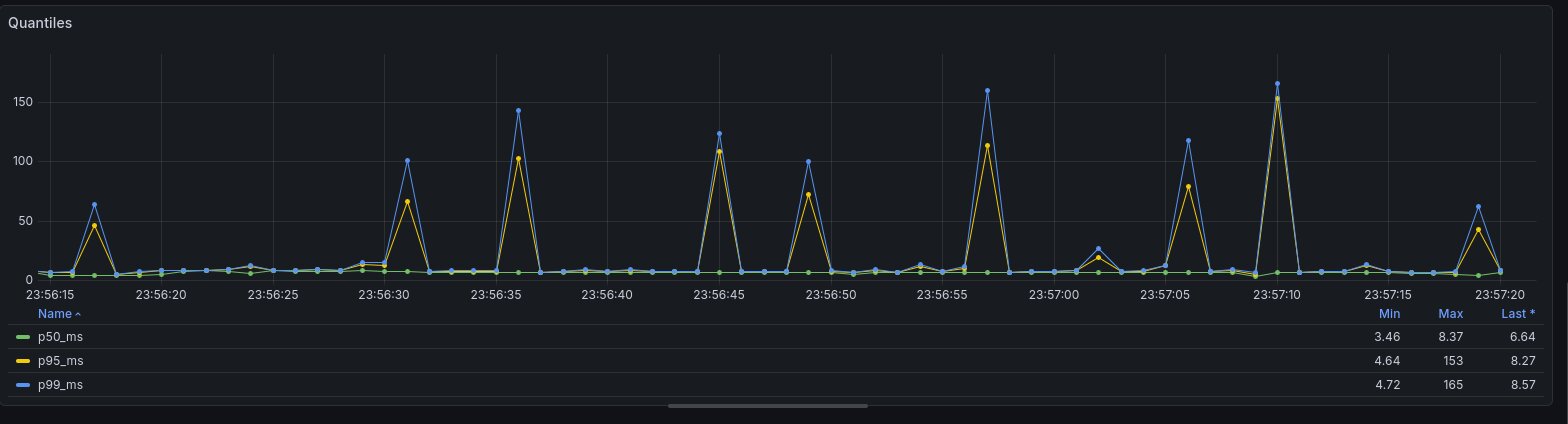Sort legend by the Min column
Image resolution: width=1568 pixels, height=424 pixels.
(x=1388, y=314)
